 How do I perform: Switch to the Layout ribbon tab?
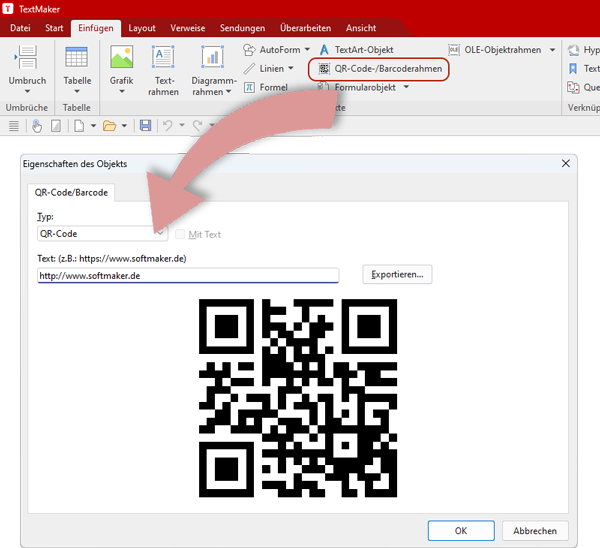[x=142, y=28]
